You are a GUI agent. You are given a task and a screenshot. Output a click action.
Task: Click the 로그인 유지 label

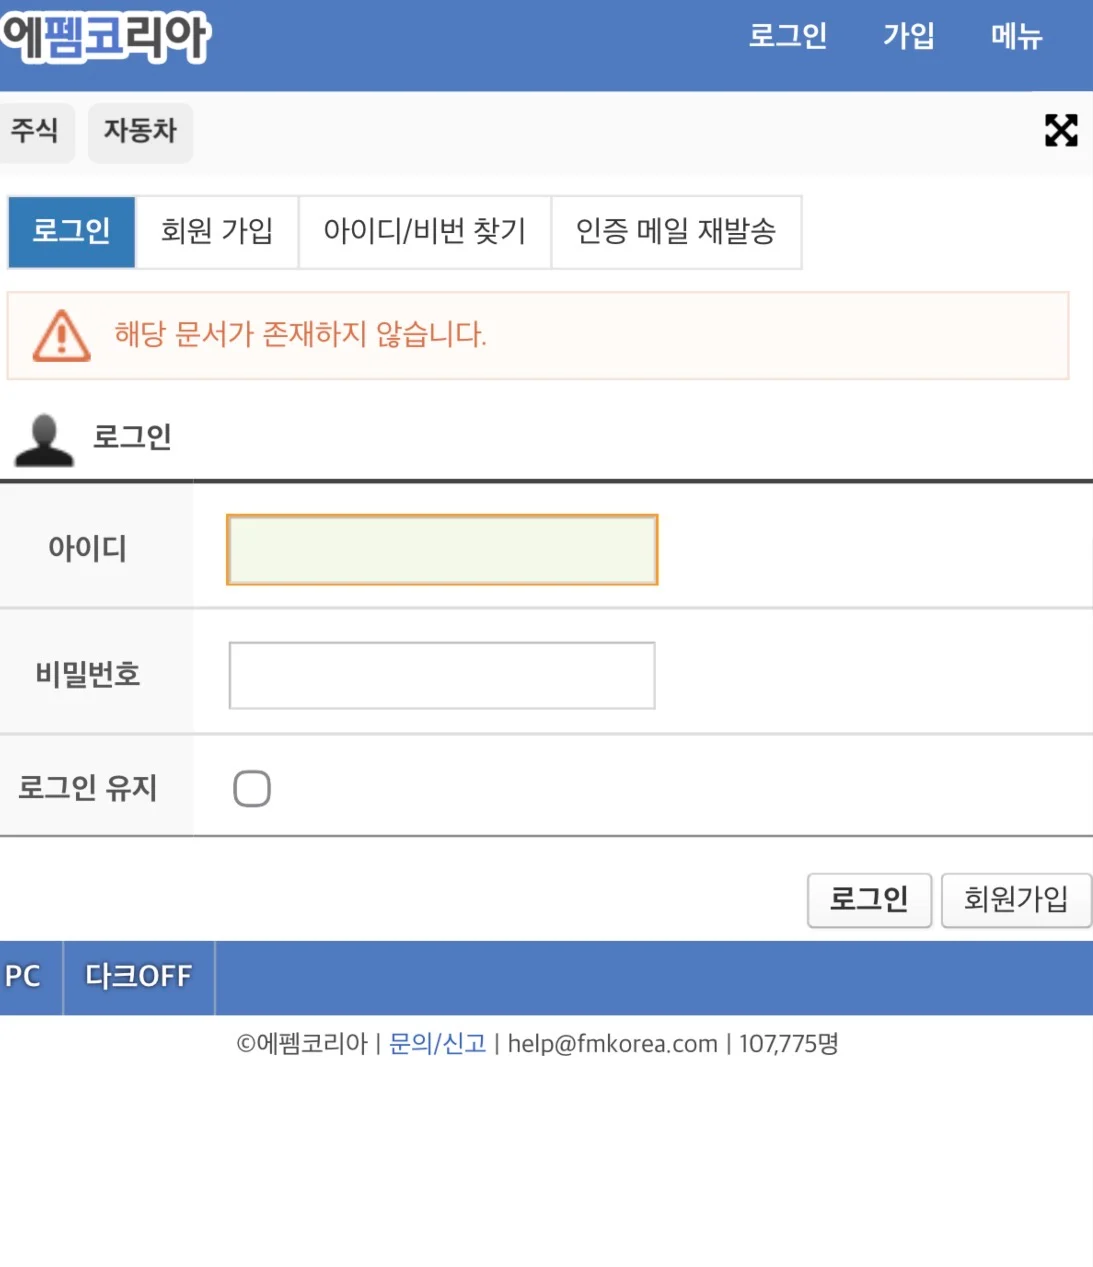tap(88, 788)
